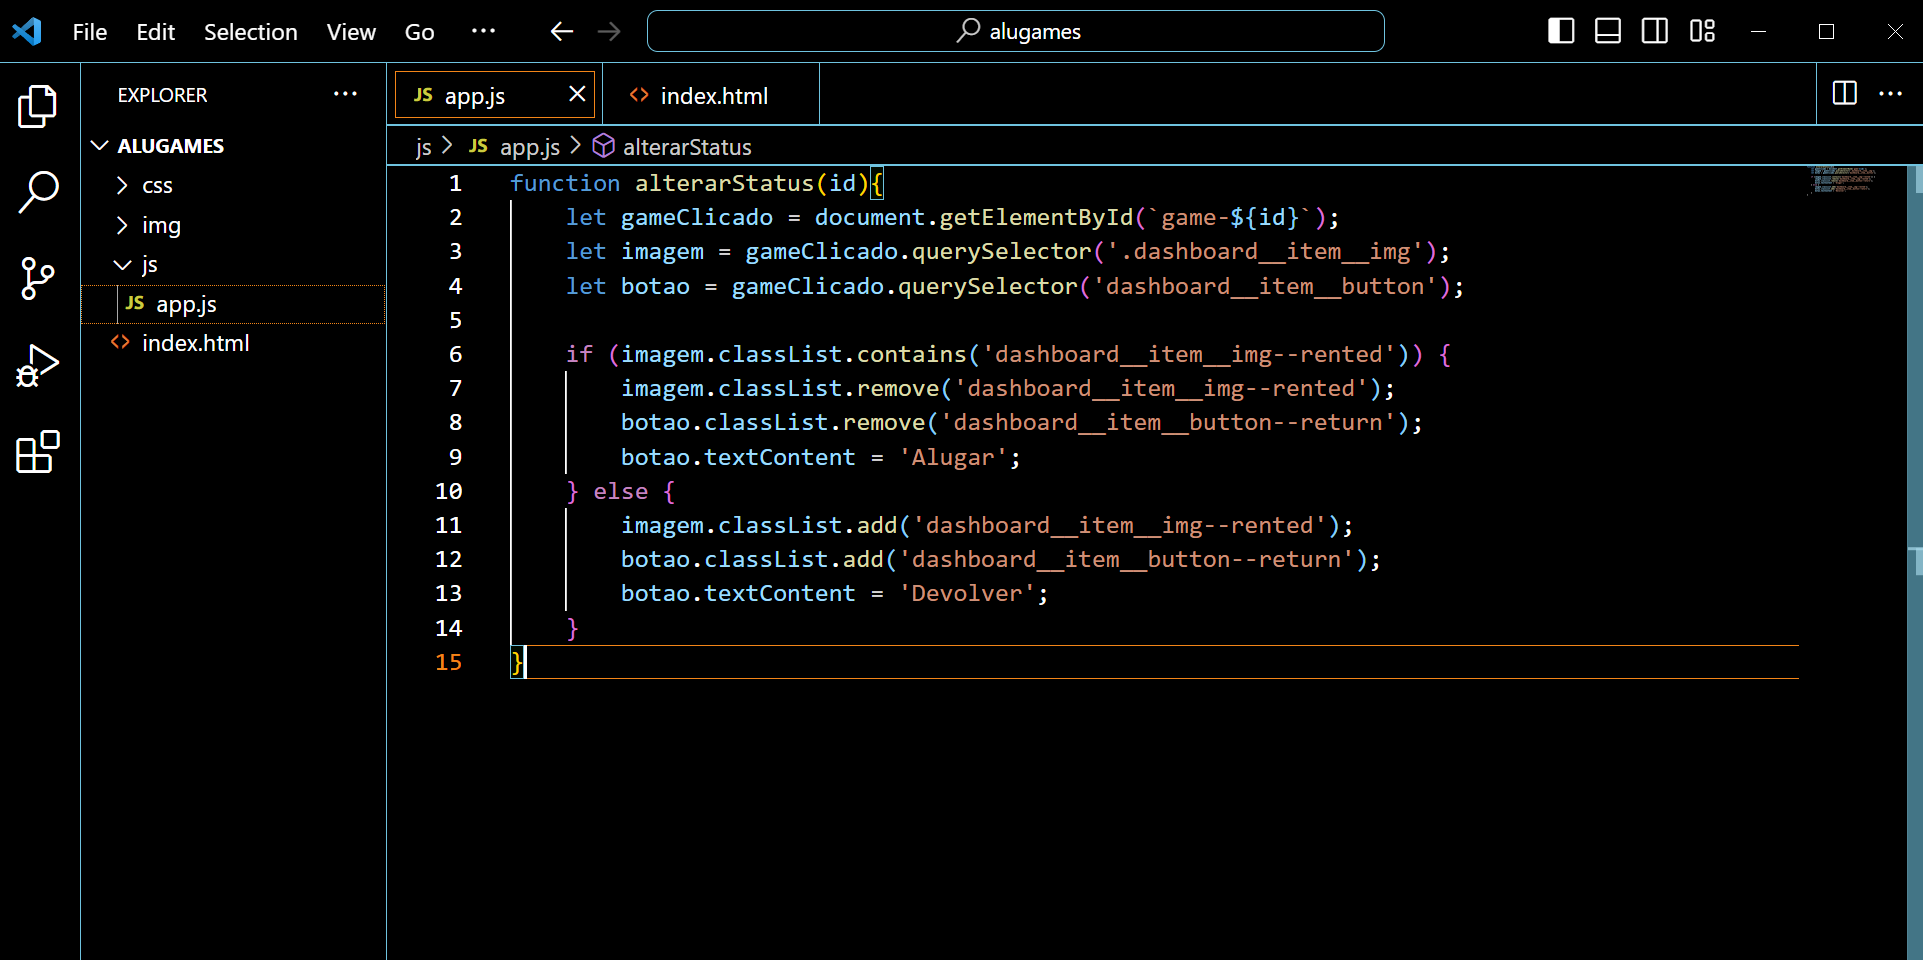The height and width of the screenshot is (960, 1923).
Task: Open the Run and Debug view
Action: (38, 366)
